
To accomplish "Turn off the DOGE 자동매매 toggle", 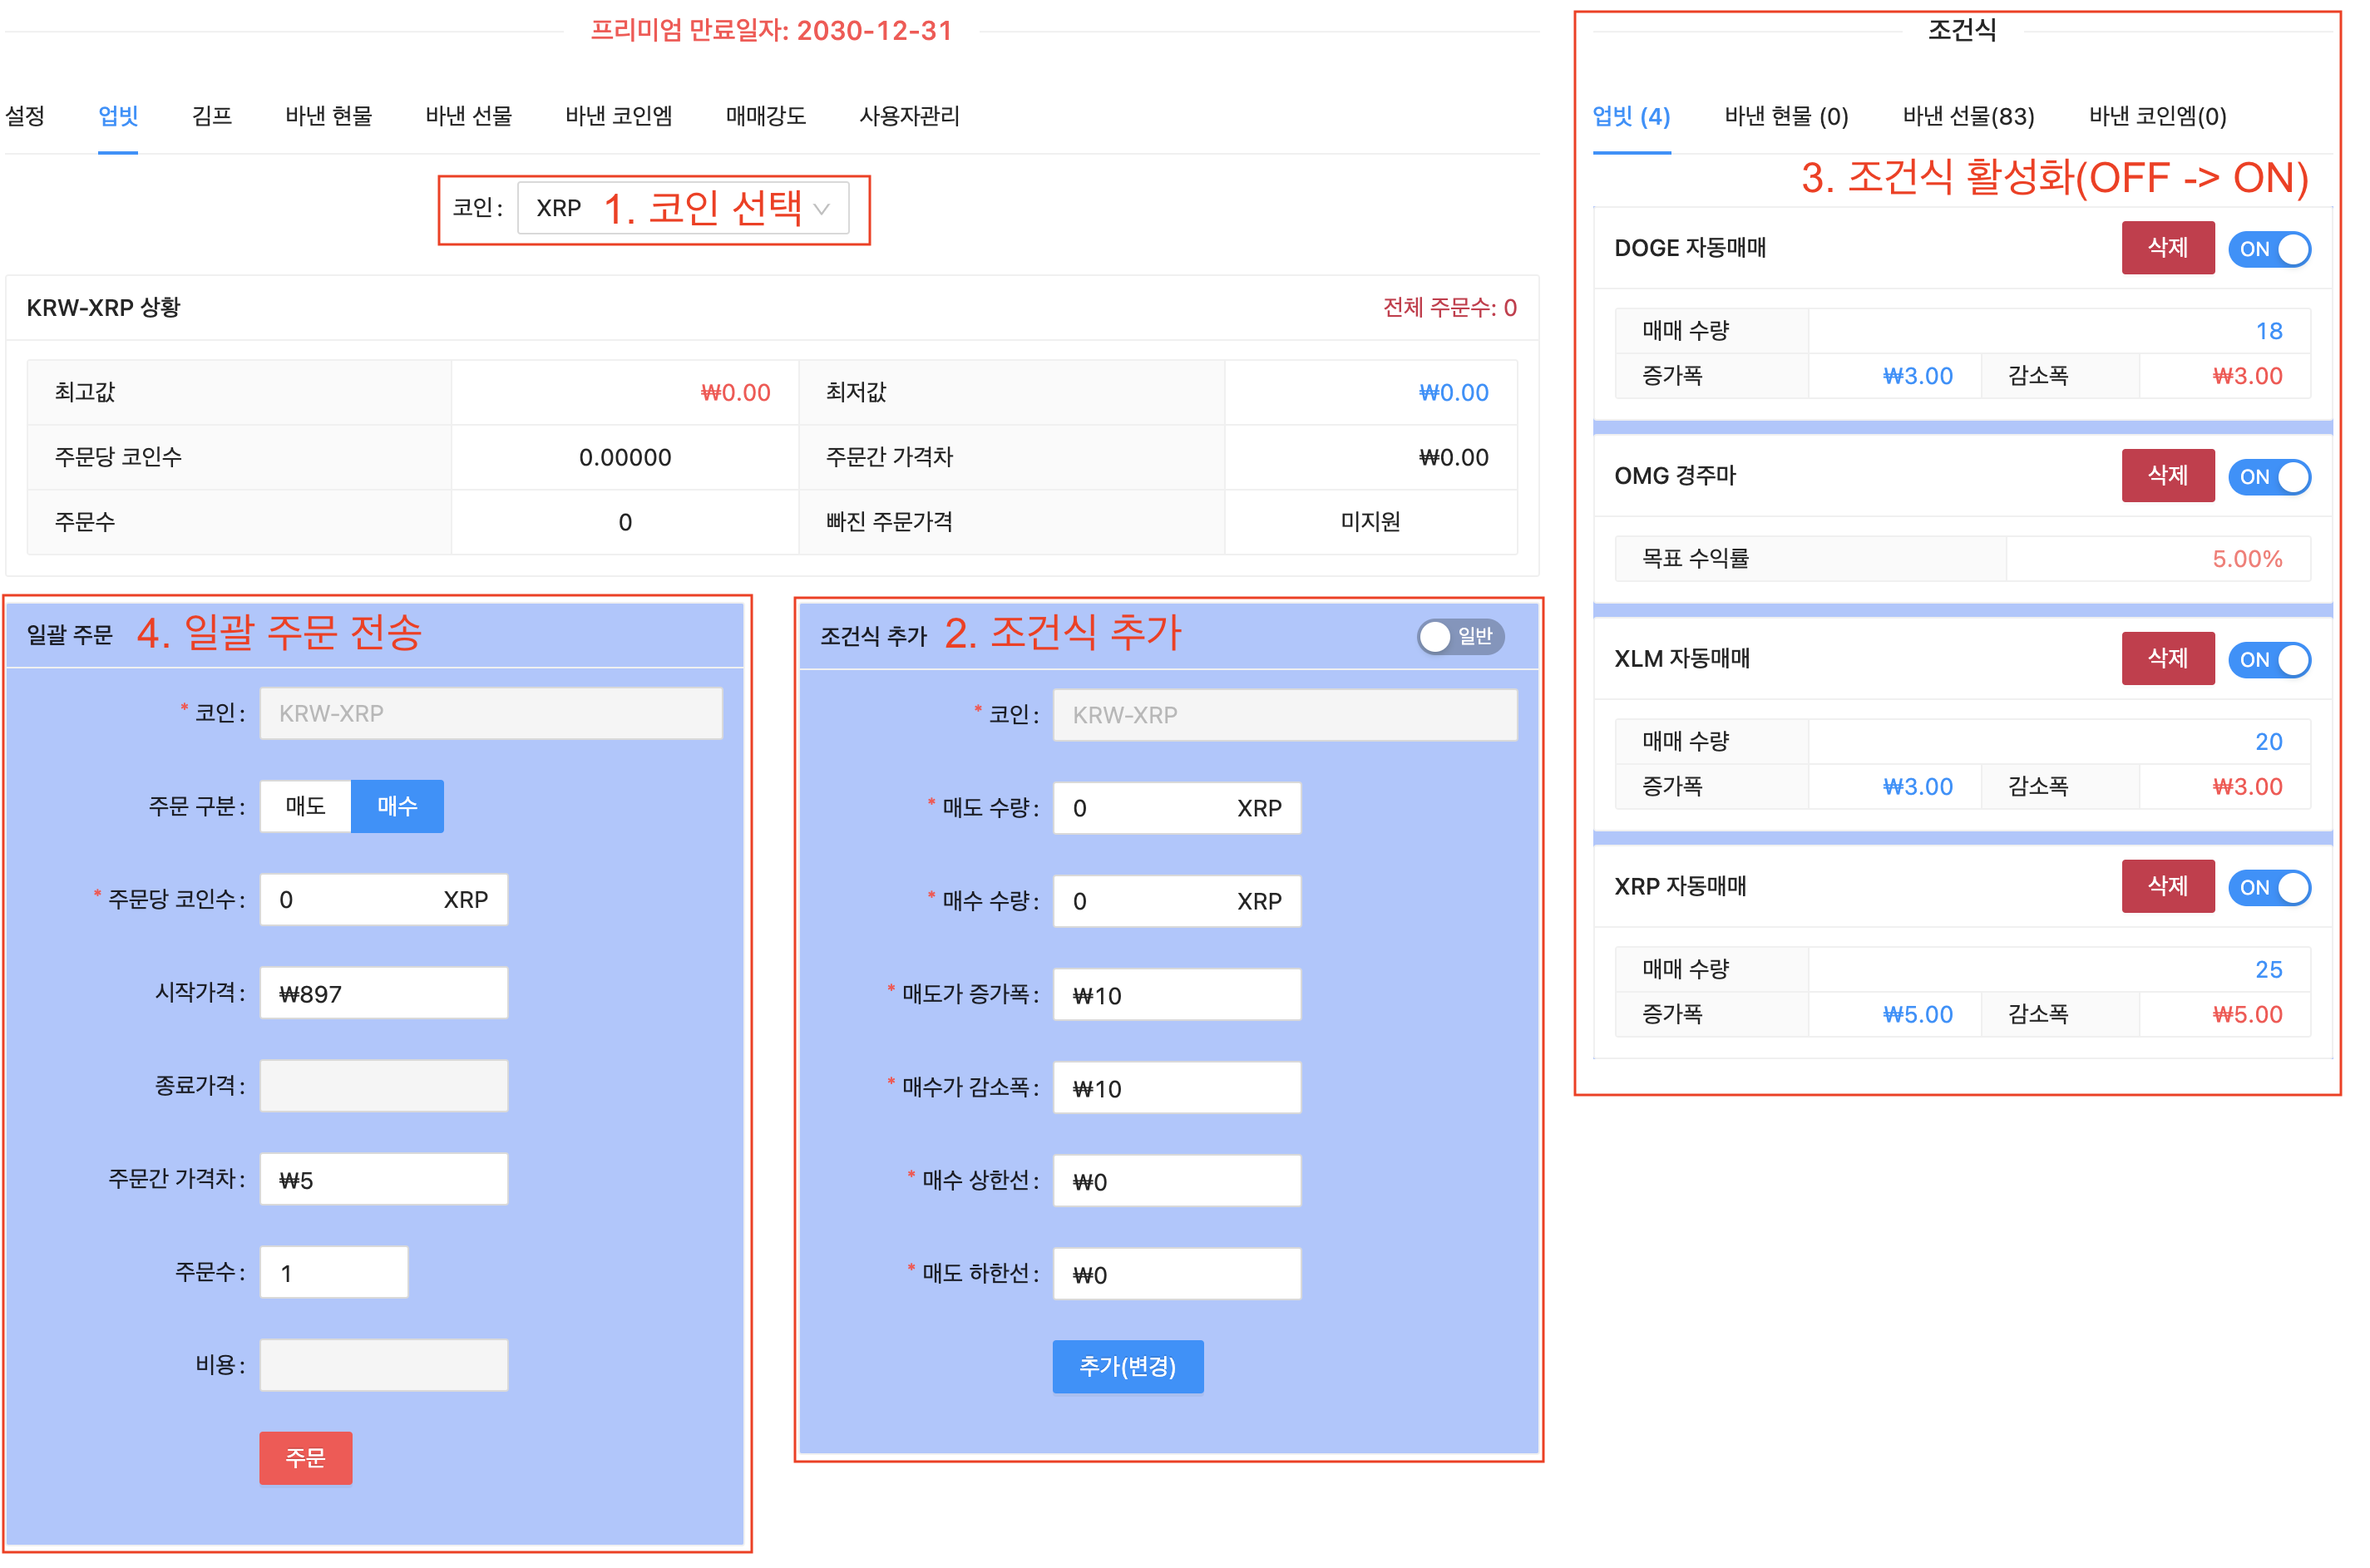I will coord(2269,249).
